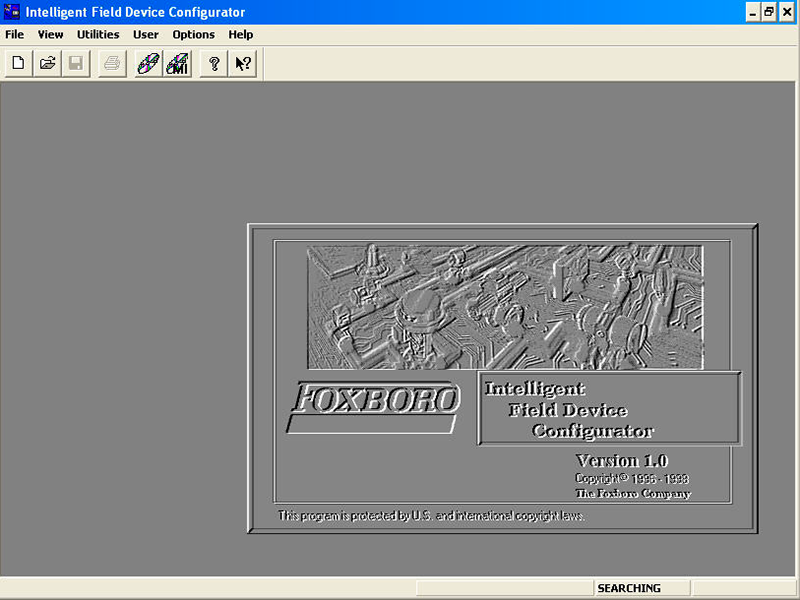
Task: Open the View menu
Action: [51, 34]
